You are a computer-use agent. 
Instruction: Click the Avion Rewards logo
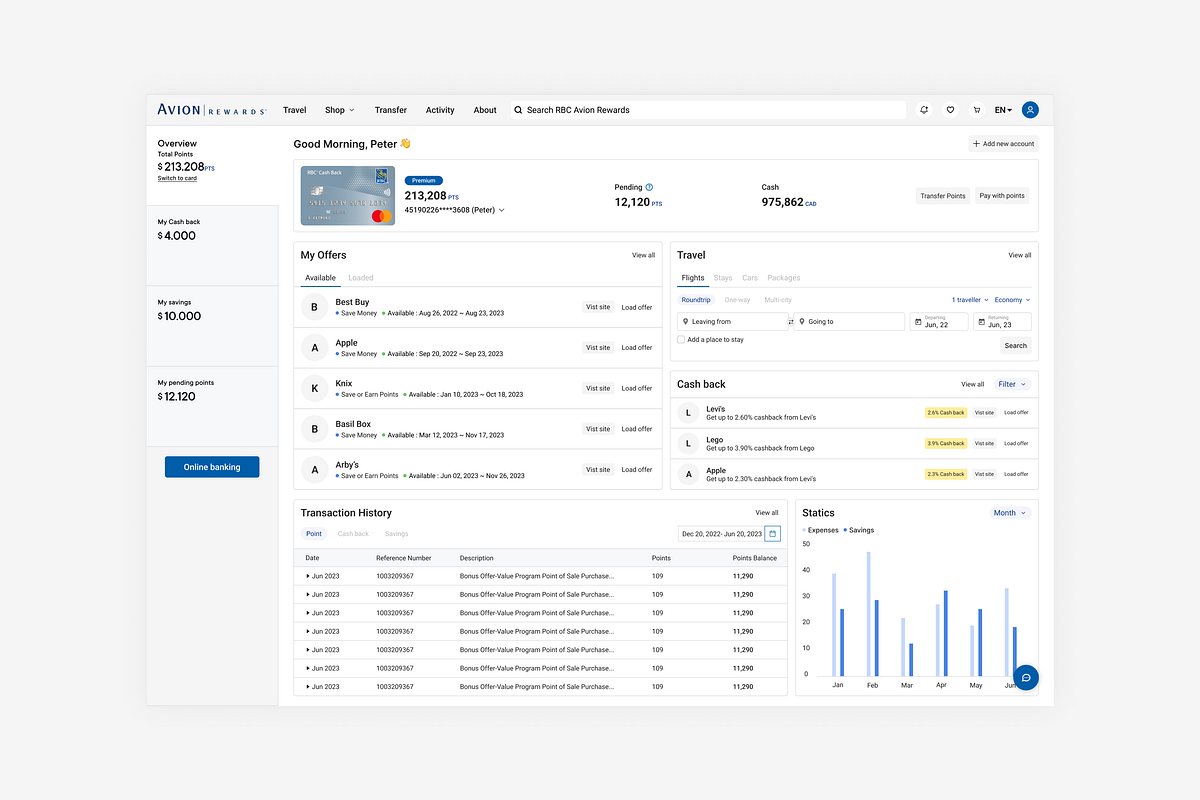[x=212, y=110]
